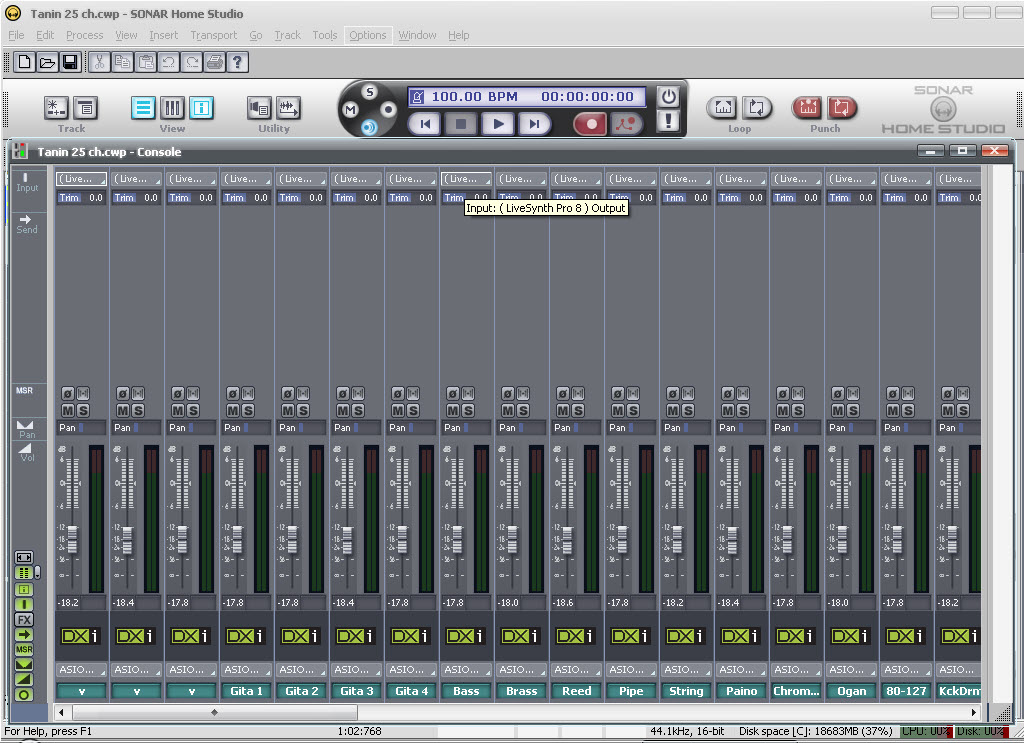Save the project with the floppy disk icon
Screen dimensions: 1024x743
point(69,62)
